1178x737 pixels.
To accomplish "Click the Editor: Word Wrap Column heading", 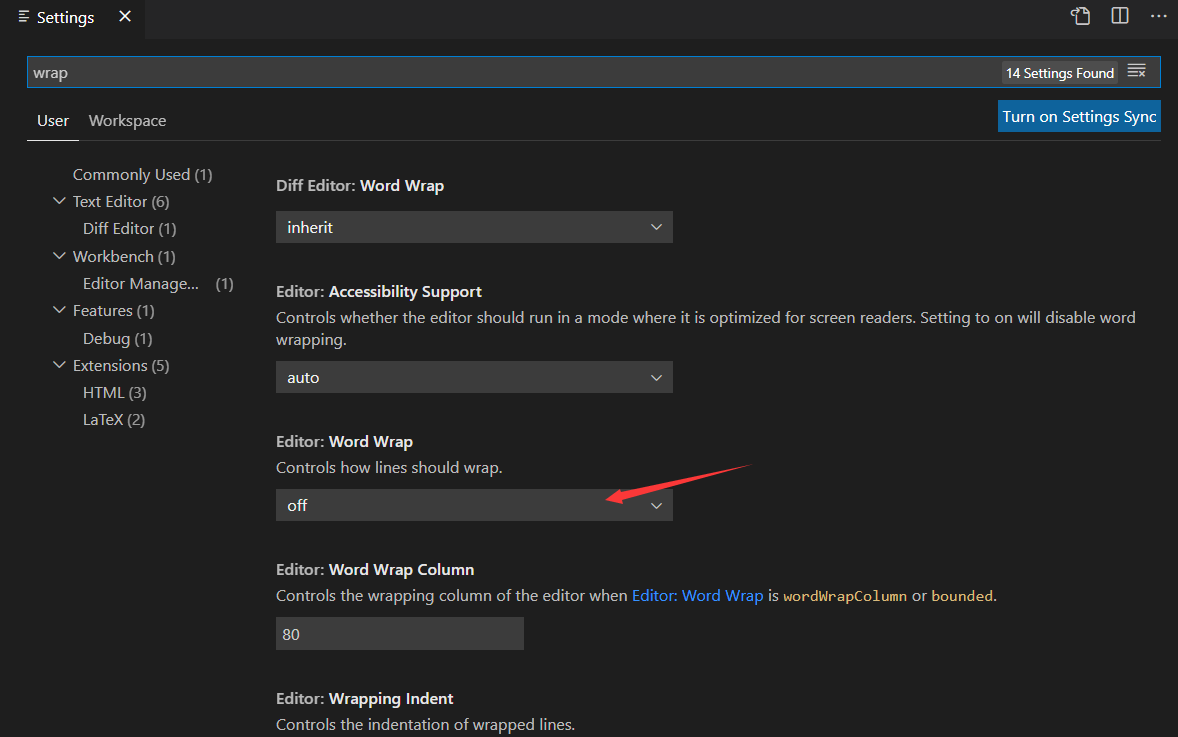I will (x=375, y=569).
